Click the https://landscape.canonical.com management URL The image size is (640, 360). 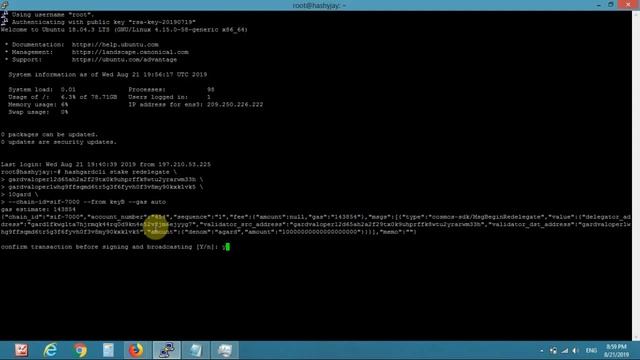[x=130, y=52]
